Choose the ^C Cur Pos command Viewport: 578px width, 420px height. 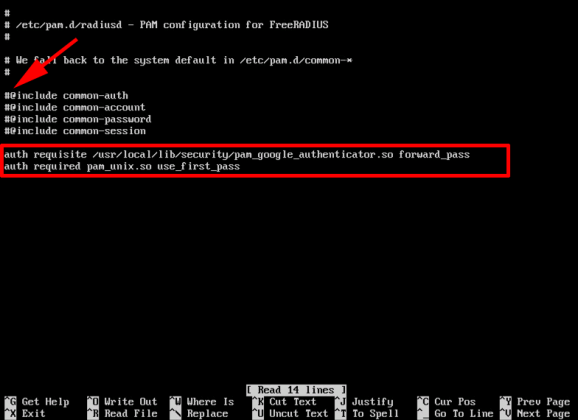(446, 402)
